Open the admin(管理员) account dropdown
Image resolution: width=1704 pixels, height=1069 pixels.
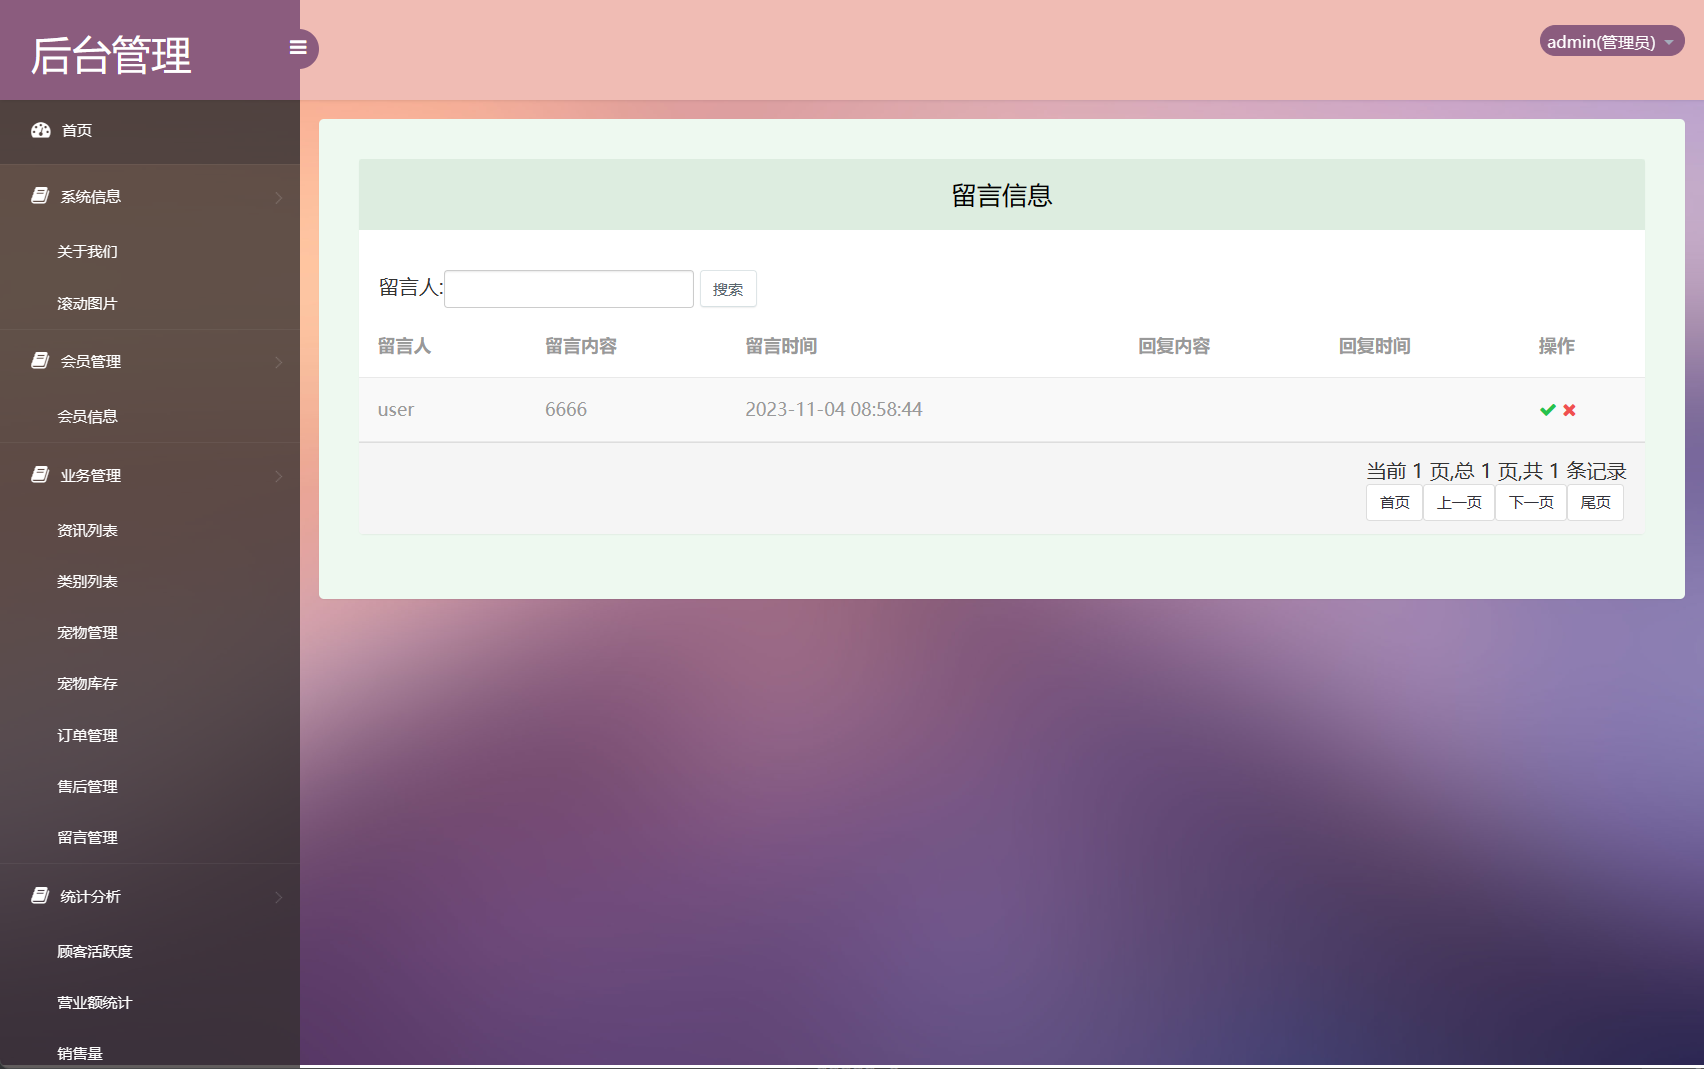[x=1610, y=41]
